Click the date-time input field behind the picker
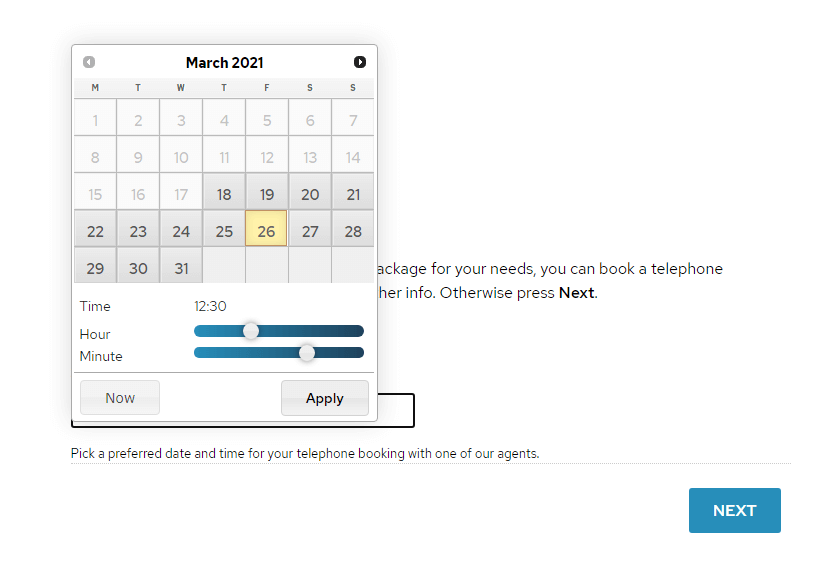 [396, 410]
